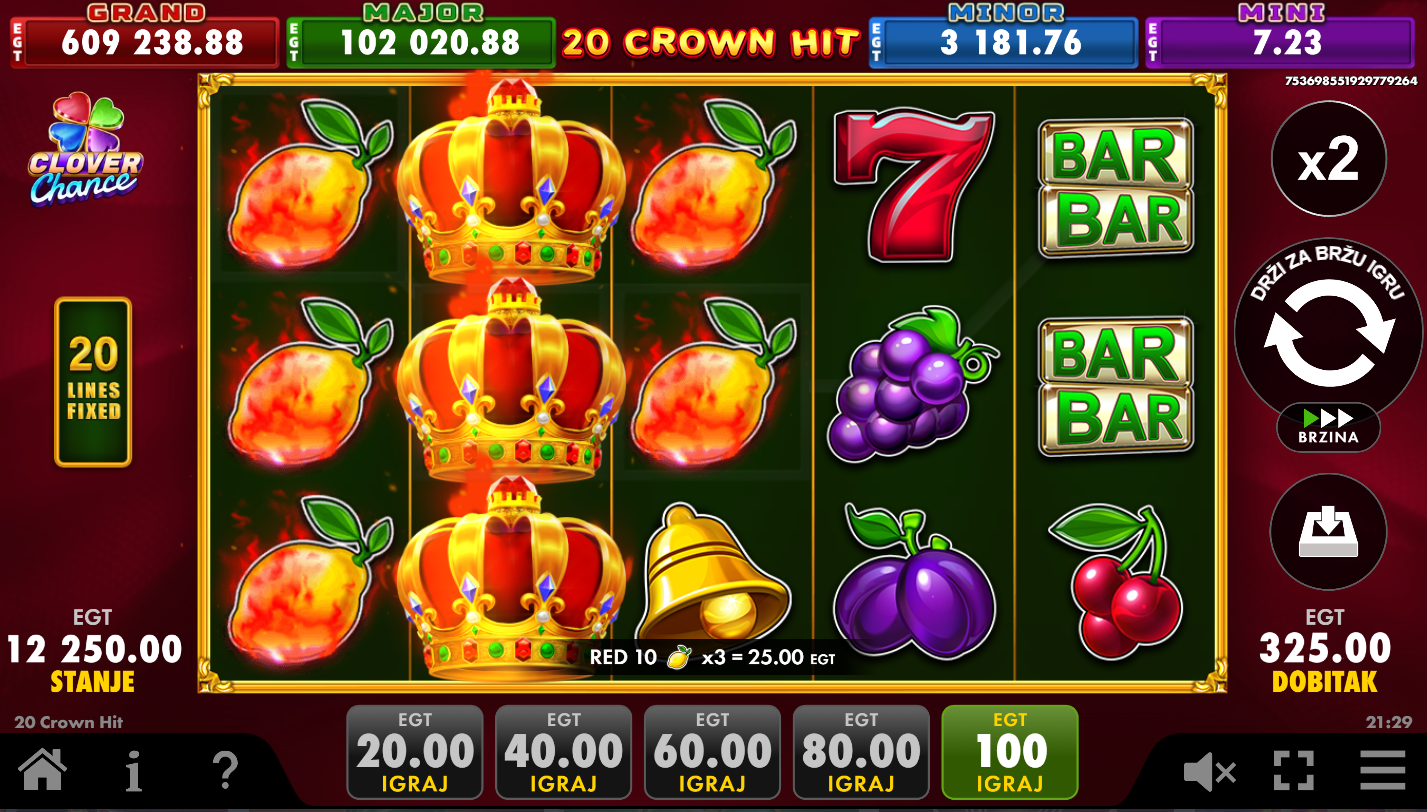This screenshot has height=812, width=1427.
Task: Click the circular spin arrows button
Action: [1328, 333]
